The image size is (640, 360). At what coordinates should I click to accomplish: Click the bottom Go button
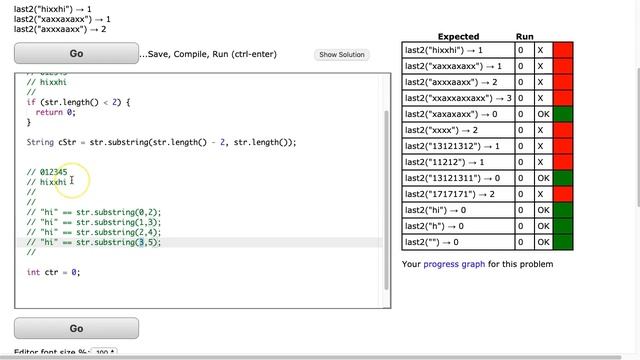[x=76, y=328]
